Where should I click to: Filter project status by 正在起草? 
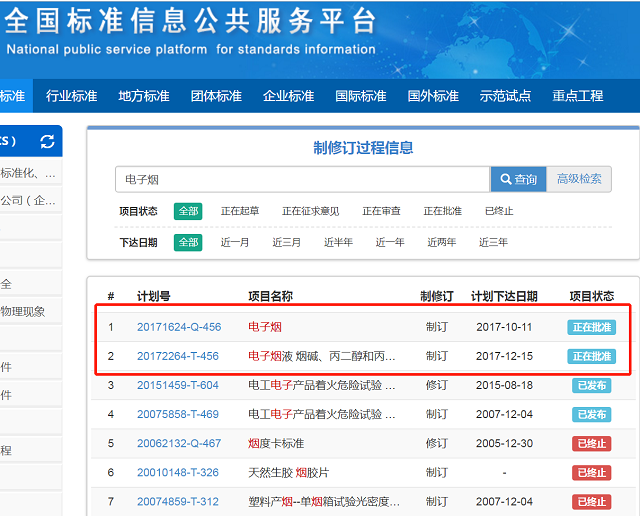[x=240, y=211]
